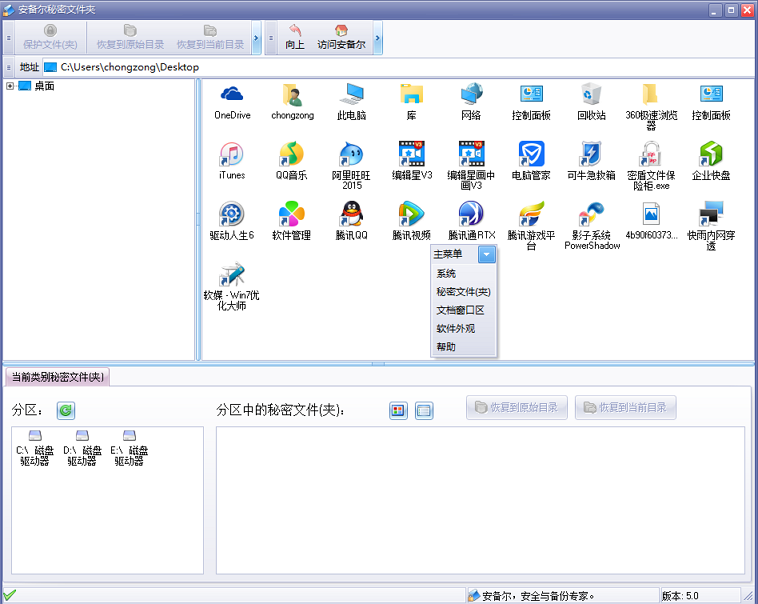Select the C:\ 磁盘驱动器 drive
The image size is (758, 604).
35,448
